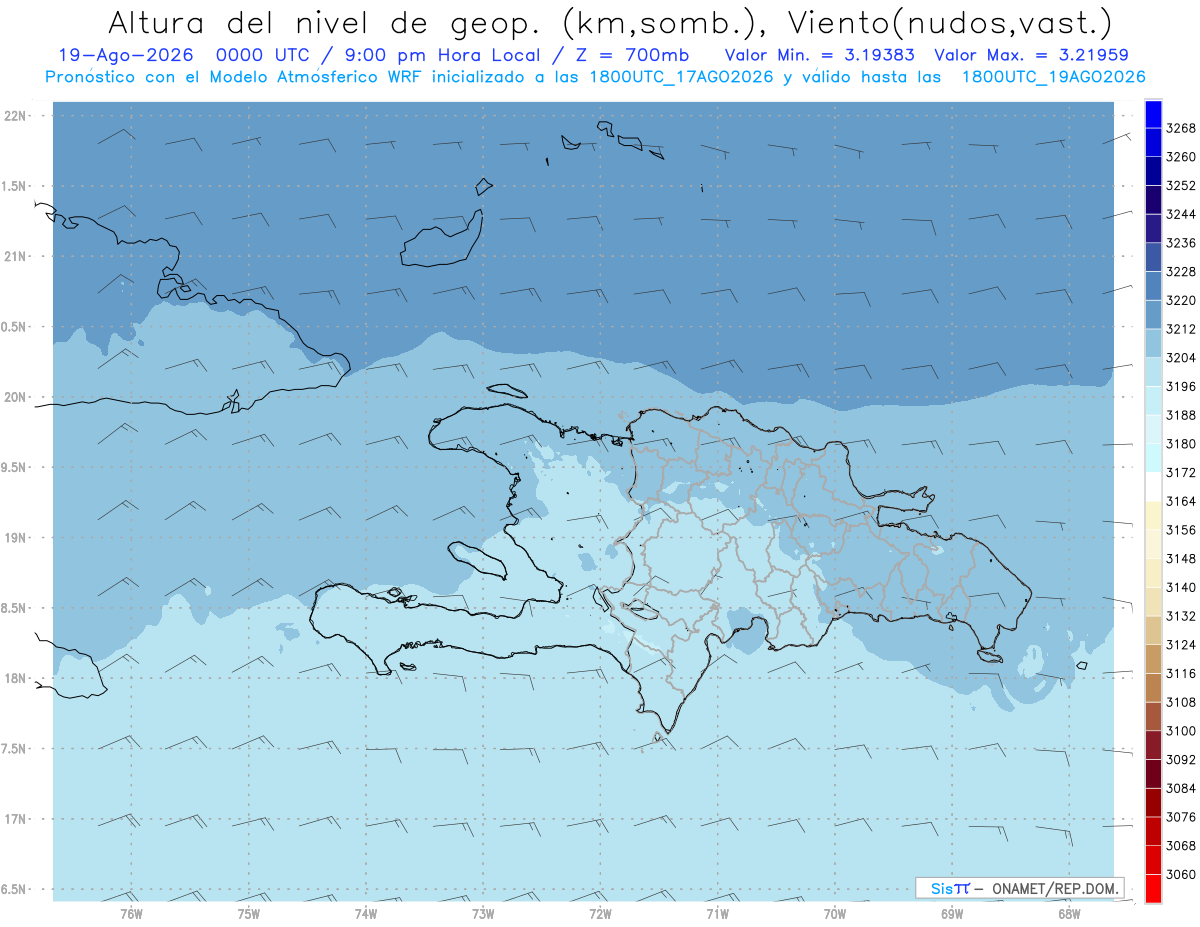Click the '18N' latitude label
The image size is (1200, 927).
pyautogui.click(x=15, y=678)
